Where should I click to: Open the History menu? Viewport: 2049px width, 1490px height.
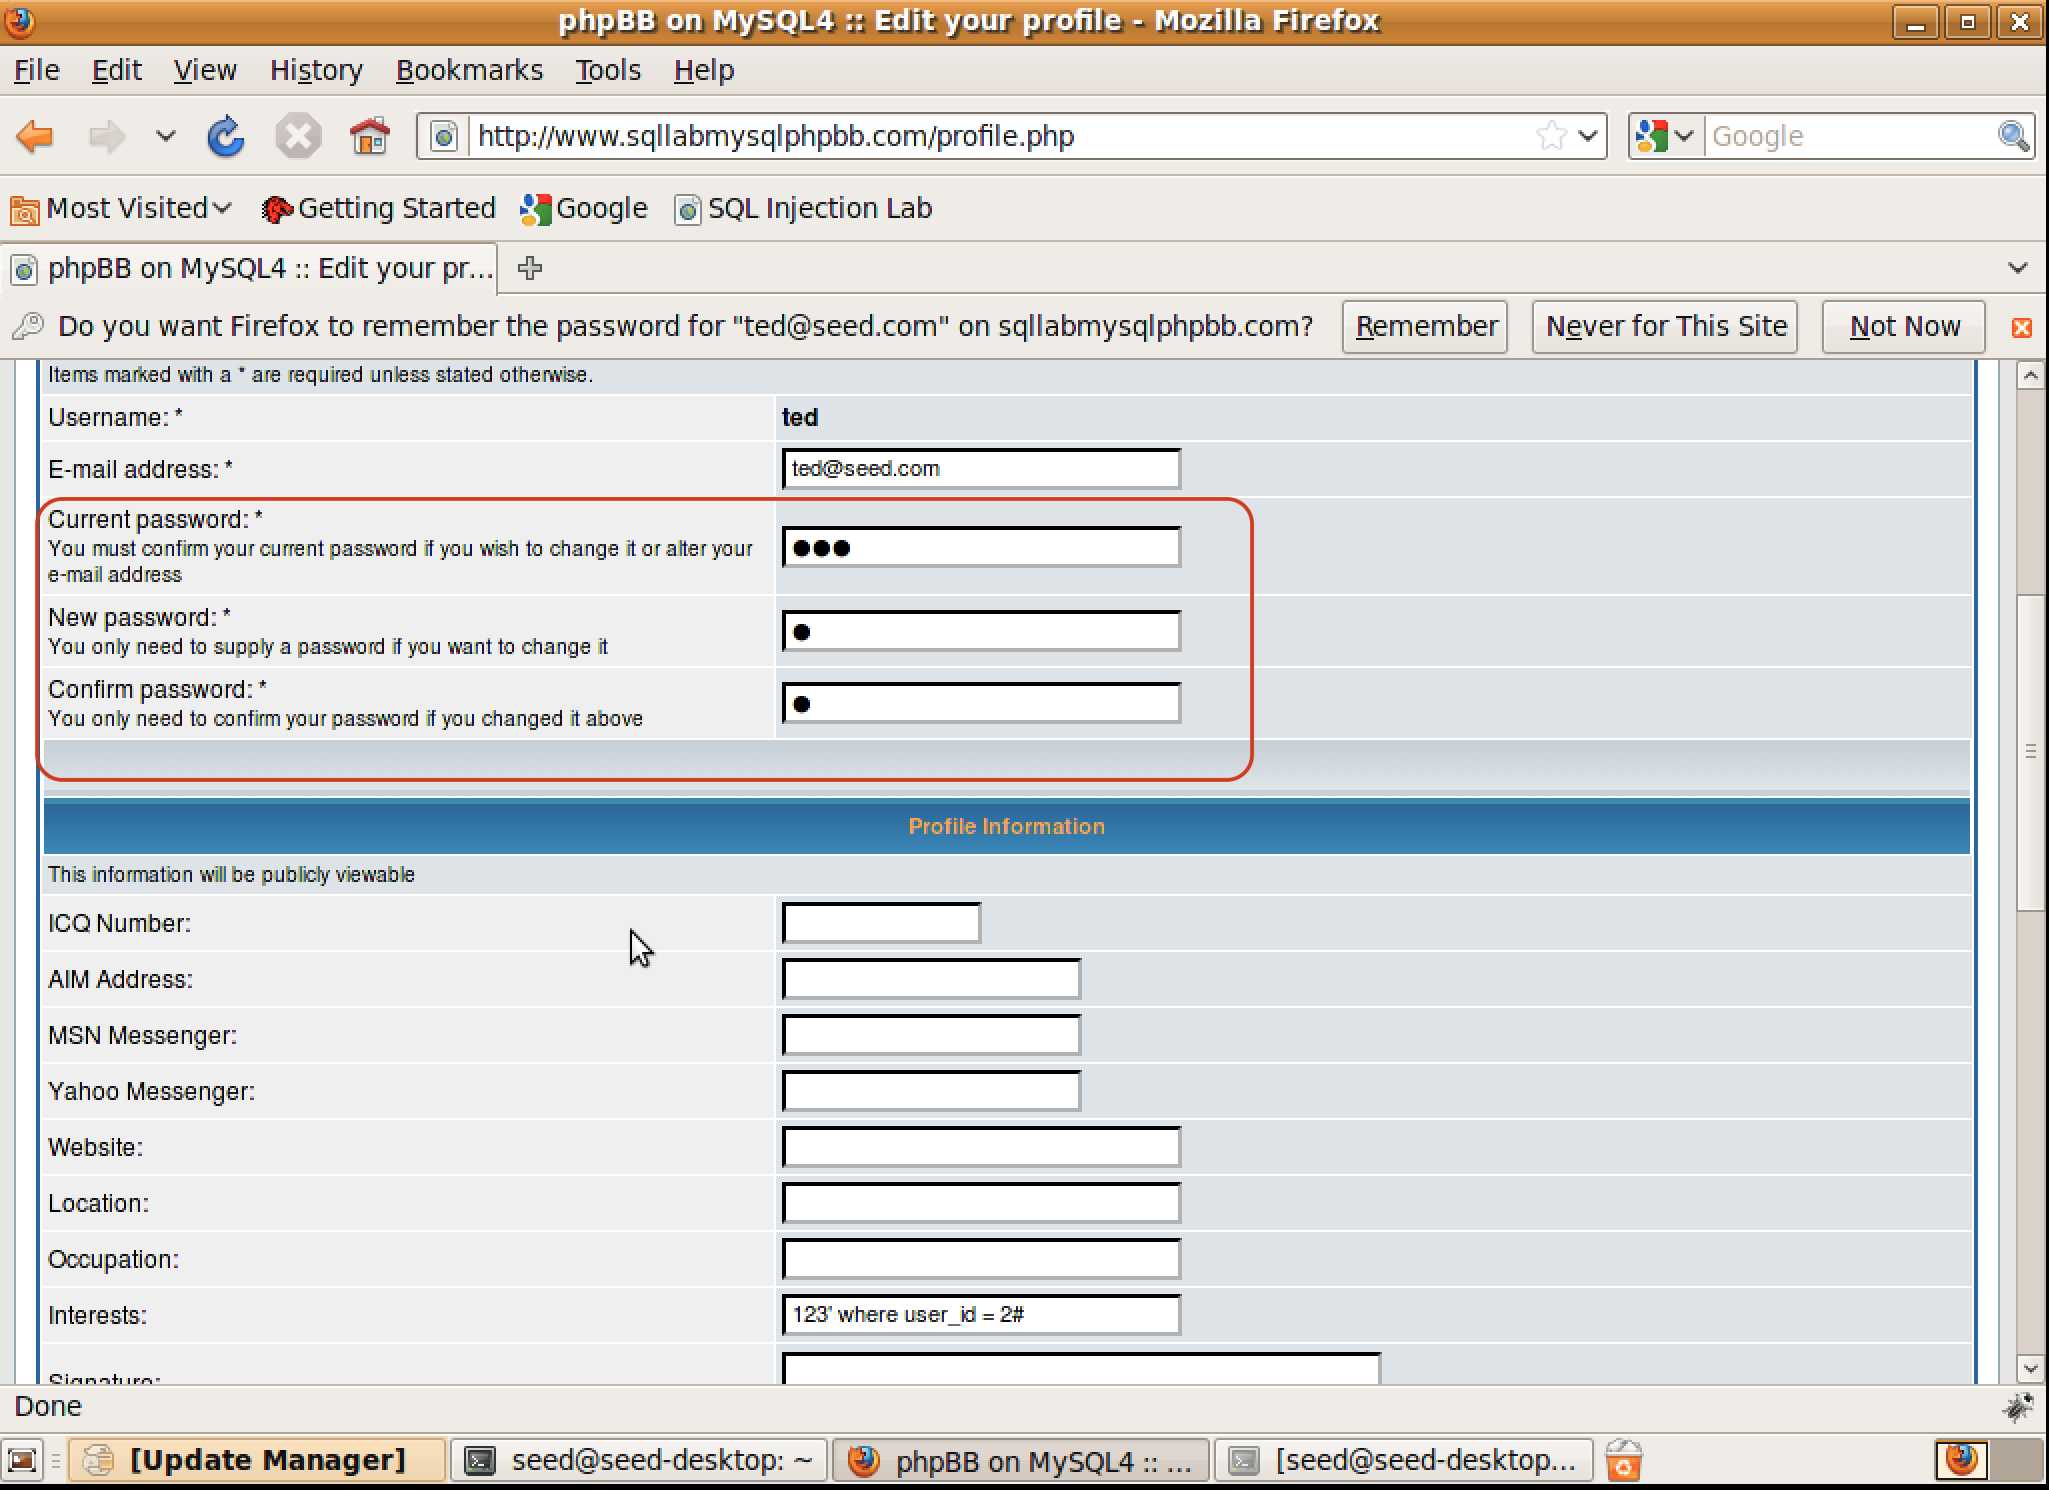(x=316, y=70)
